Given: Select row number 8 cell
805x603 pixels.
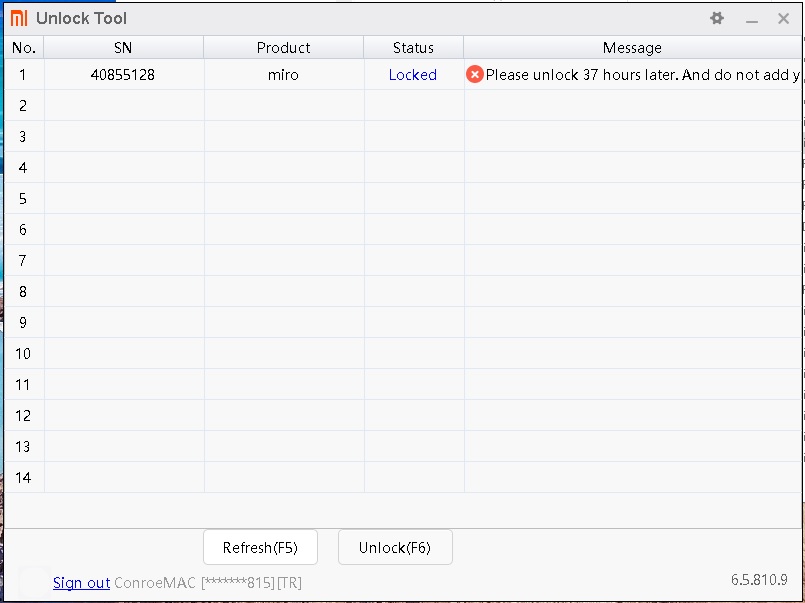Looking at the screenshot, I should [23, 291].
